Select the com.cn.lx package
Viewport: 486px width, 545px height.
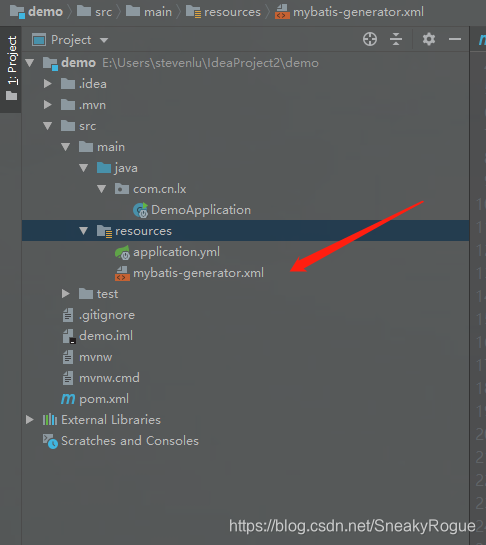(x=160, y=189)
